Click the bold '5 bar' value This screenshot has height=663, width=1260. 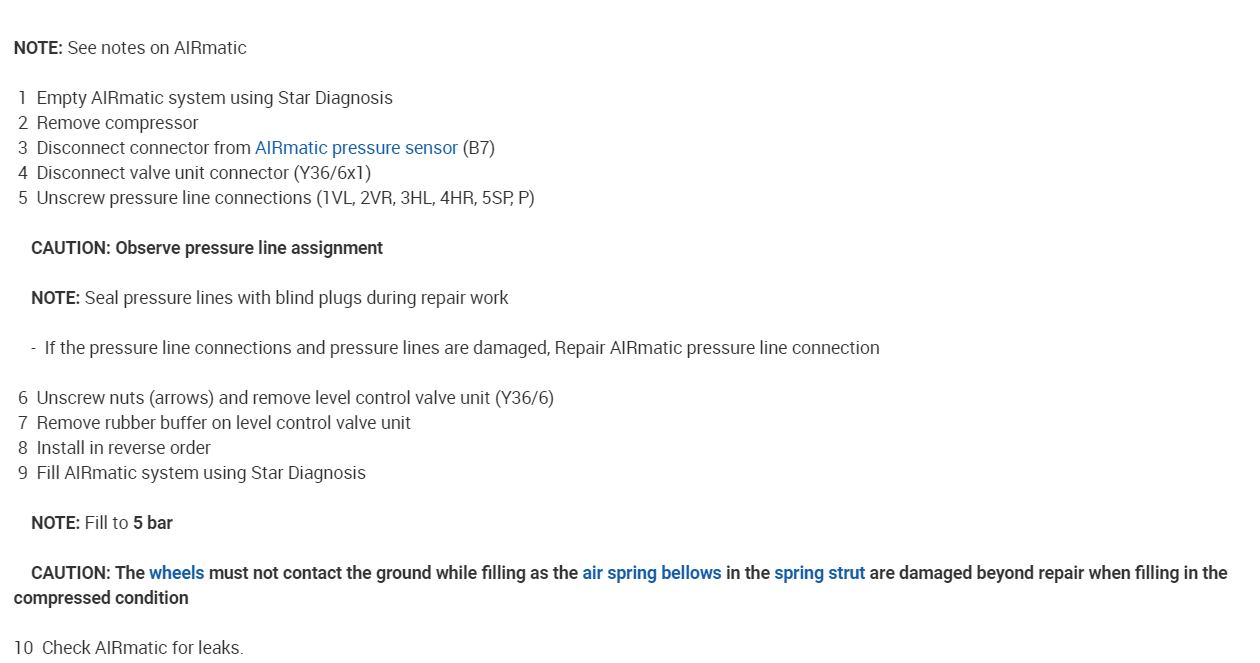click(153, 523)
